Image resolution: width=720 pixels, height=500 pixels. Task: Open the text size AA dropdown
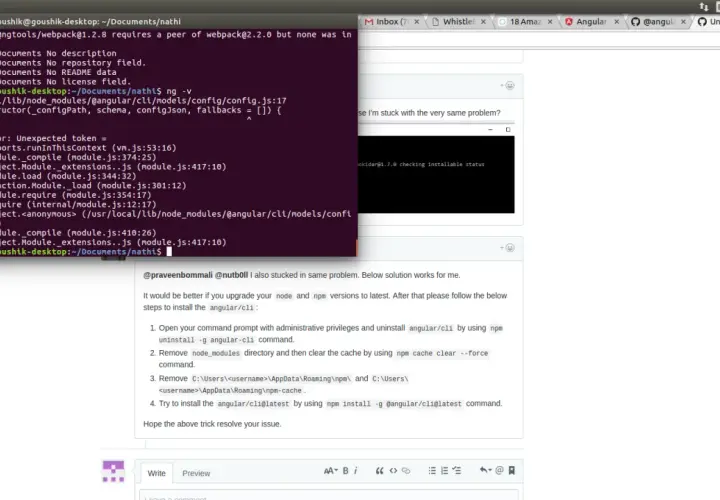click(x=331, y=471)
